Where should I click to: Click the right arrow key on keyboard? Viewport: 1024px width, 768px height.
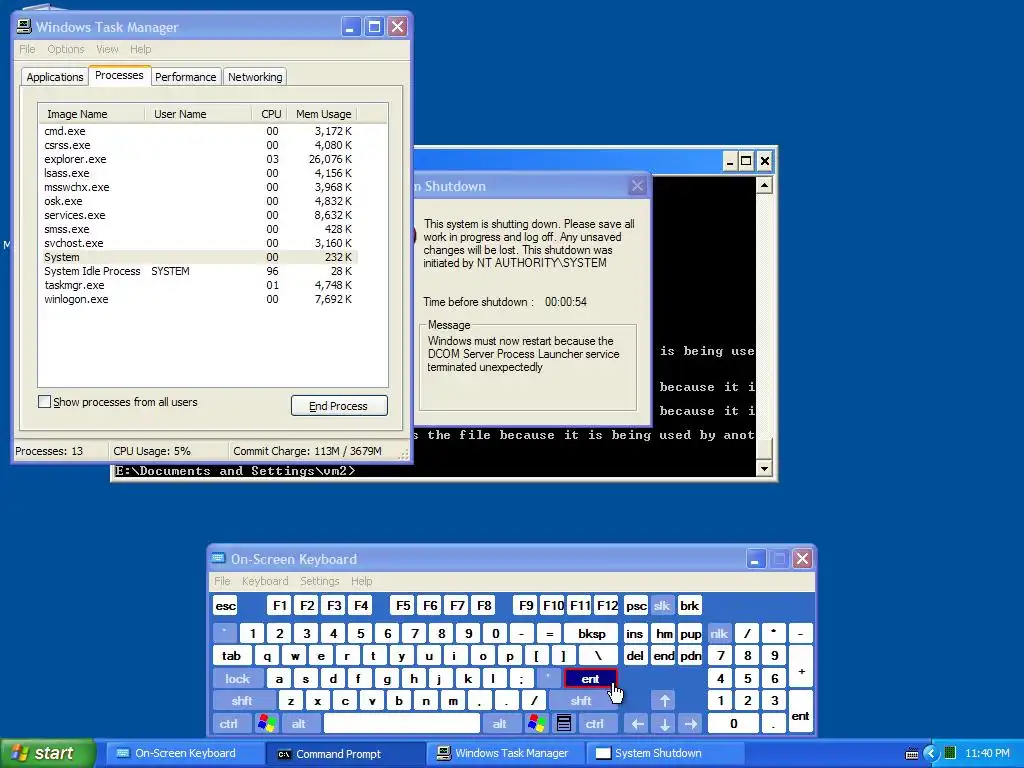pyautogui.click(x=691, y=723)
